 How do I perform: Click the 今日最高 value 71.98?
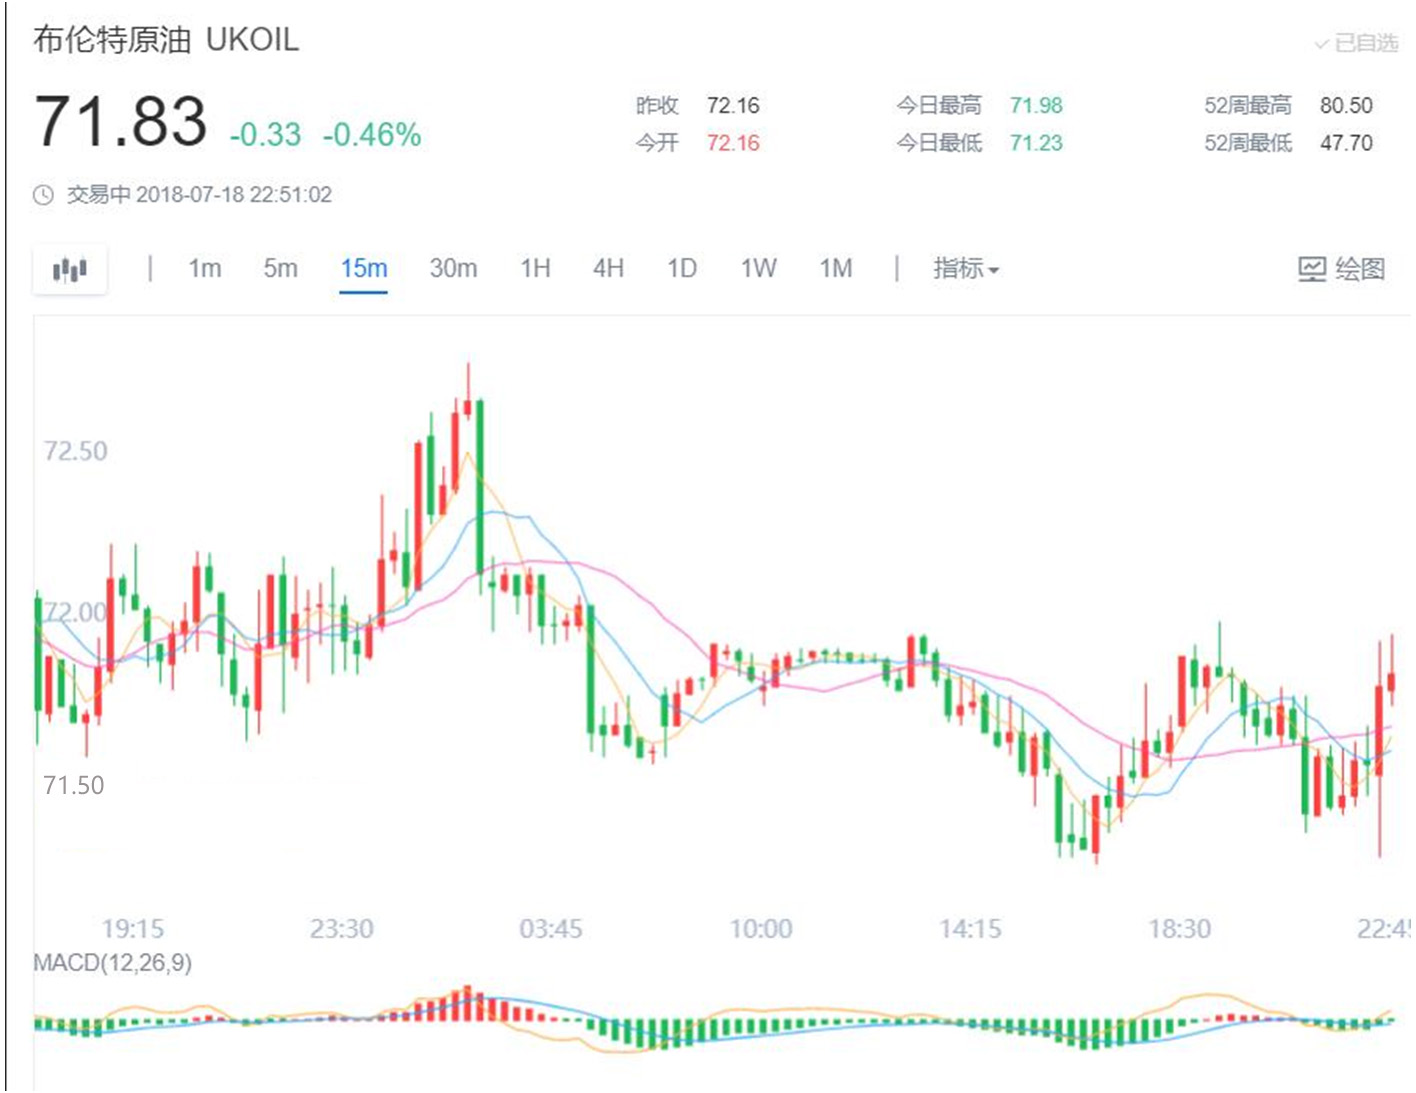[x=1036, y=106]
